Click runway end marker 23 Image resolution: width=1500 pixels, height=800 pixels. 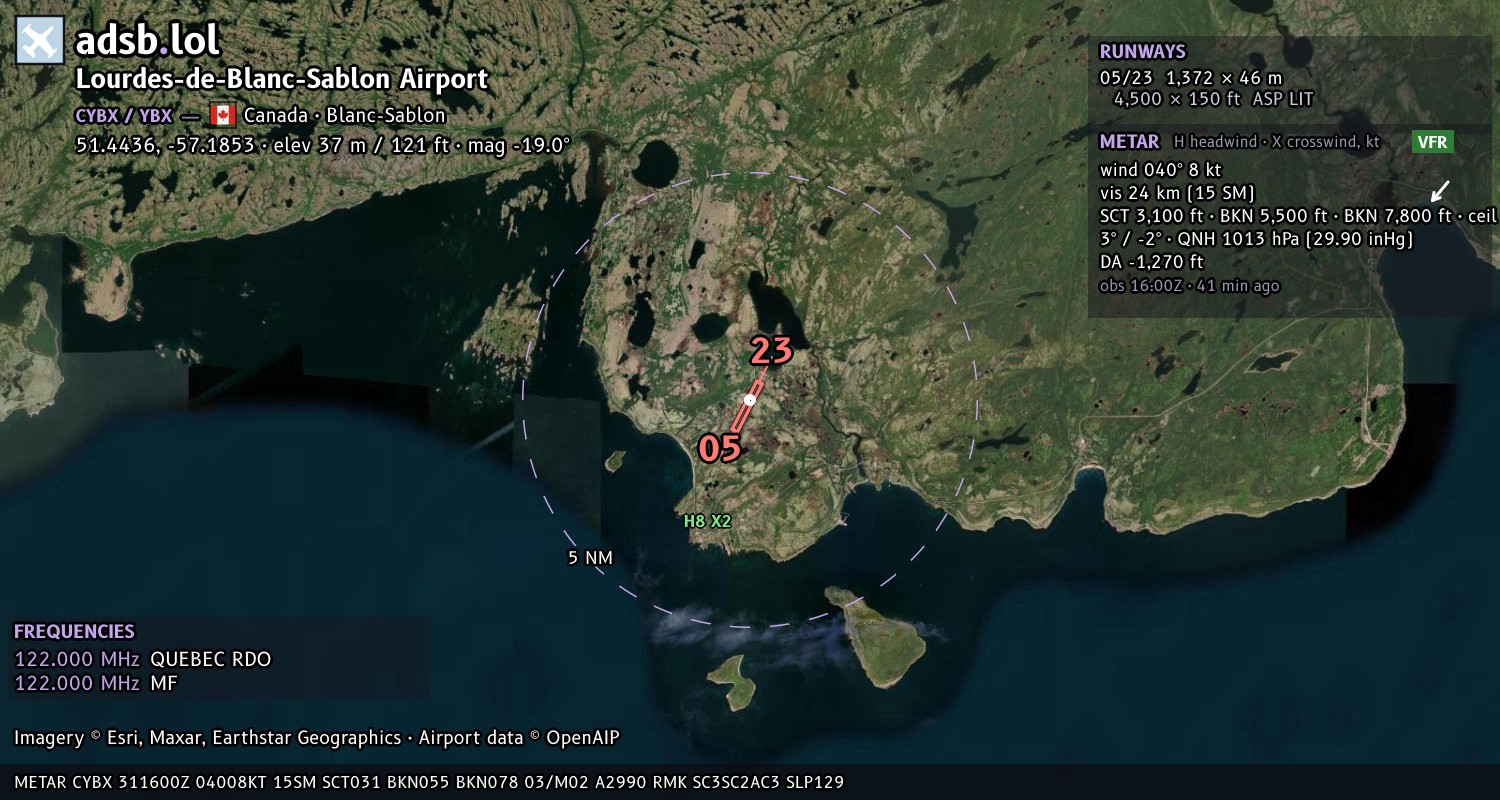(x=771, y=351)
